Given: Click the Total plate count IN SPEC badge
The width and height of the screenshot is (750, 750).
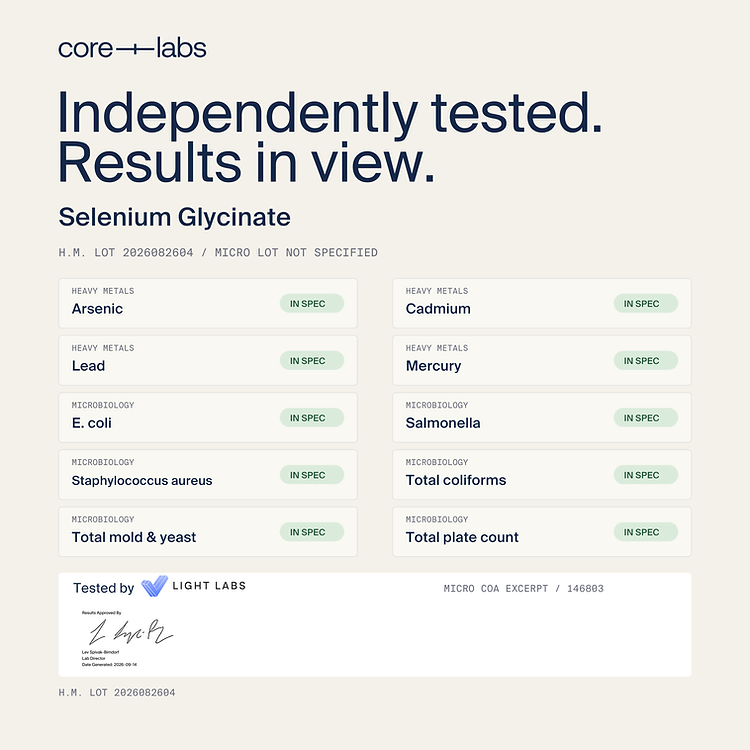Looking at the screenshot, I should click(646, 532).
